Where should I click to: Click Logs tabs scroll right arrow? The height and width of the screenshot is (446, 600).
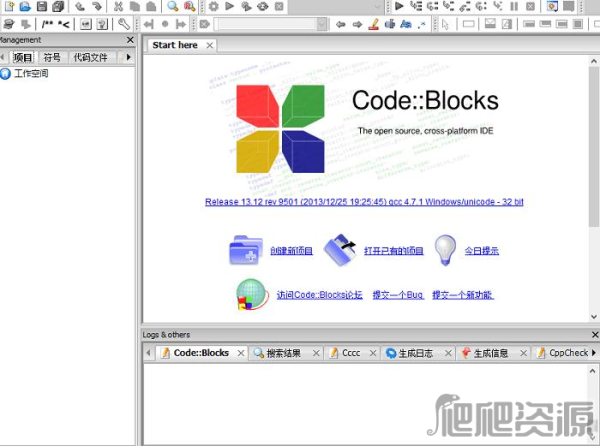593,352
